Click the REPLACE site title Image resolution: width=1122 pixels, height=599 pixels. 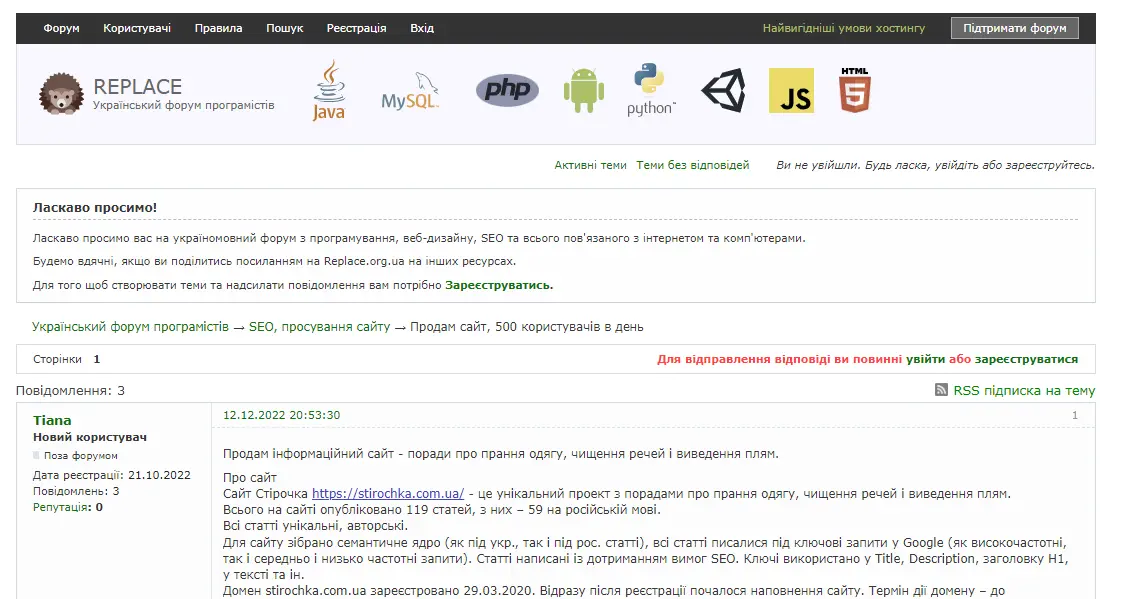coord(137,87)
